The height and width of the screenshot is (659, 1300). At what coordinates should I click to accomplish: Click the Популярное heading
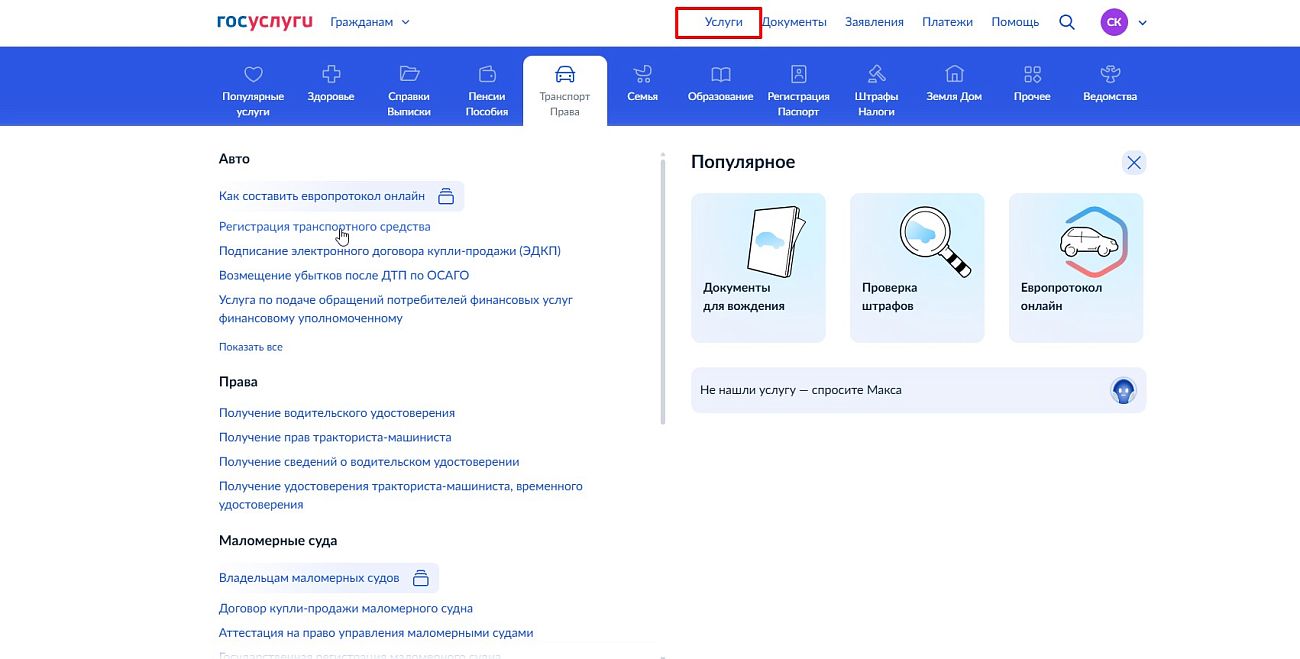743,162
